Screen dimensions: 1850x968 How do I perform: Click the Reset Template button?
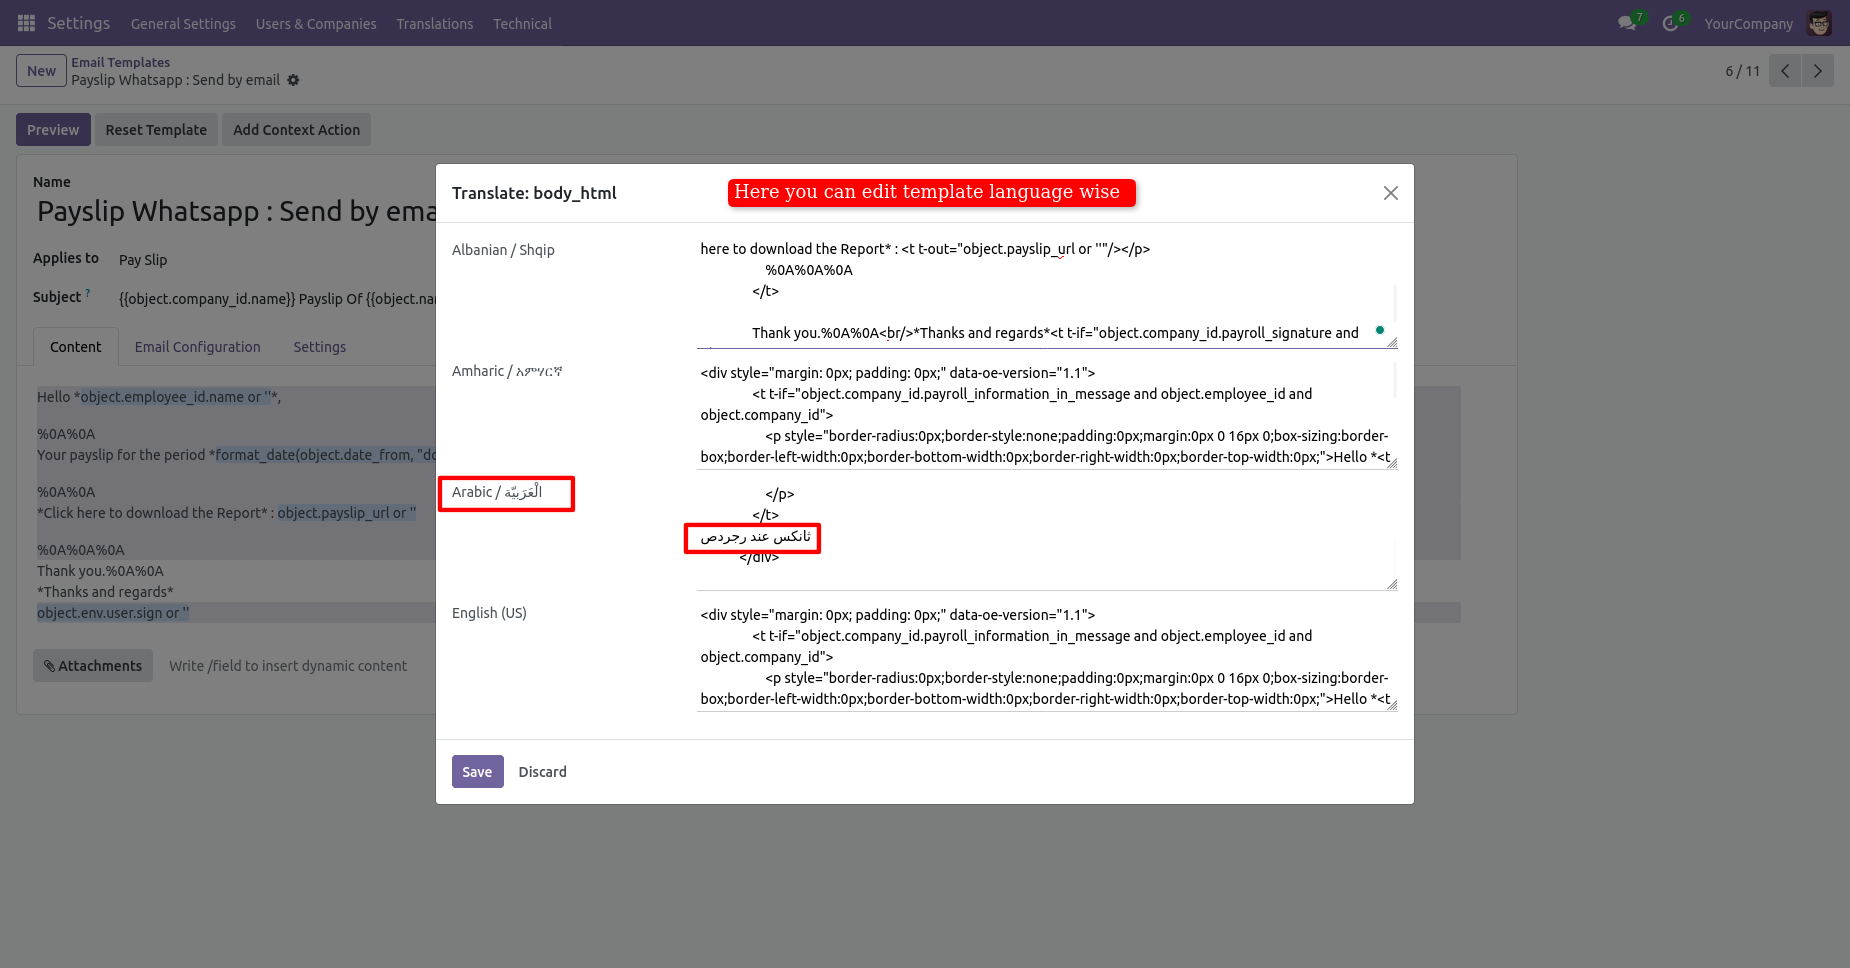point(156,130)
